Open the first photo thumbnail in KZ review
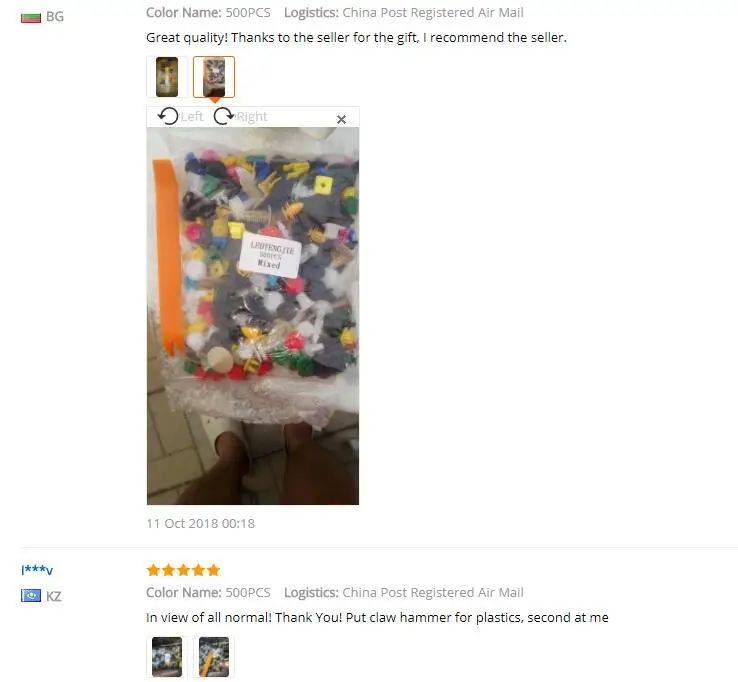738x682 pixels. (x=167, y=656)
